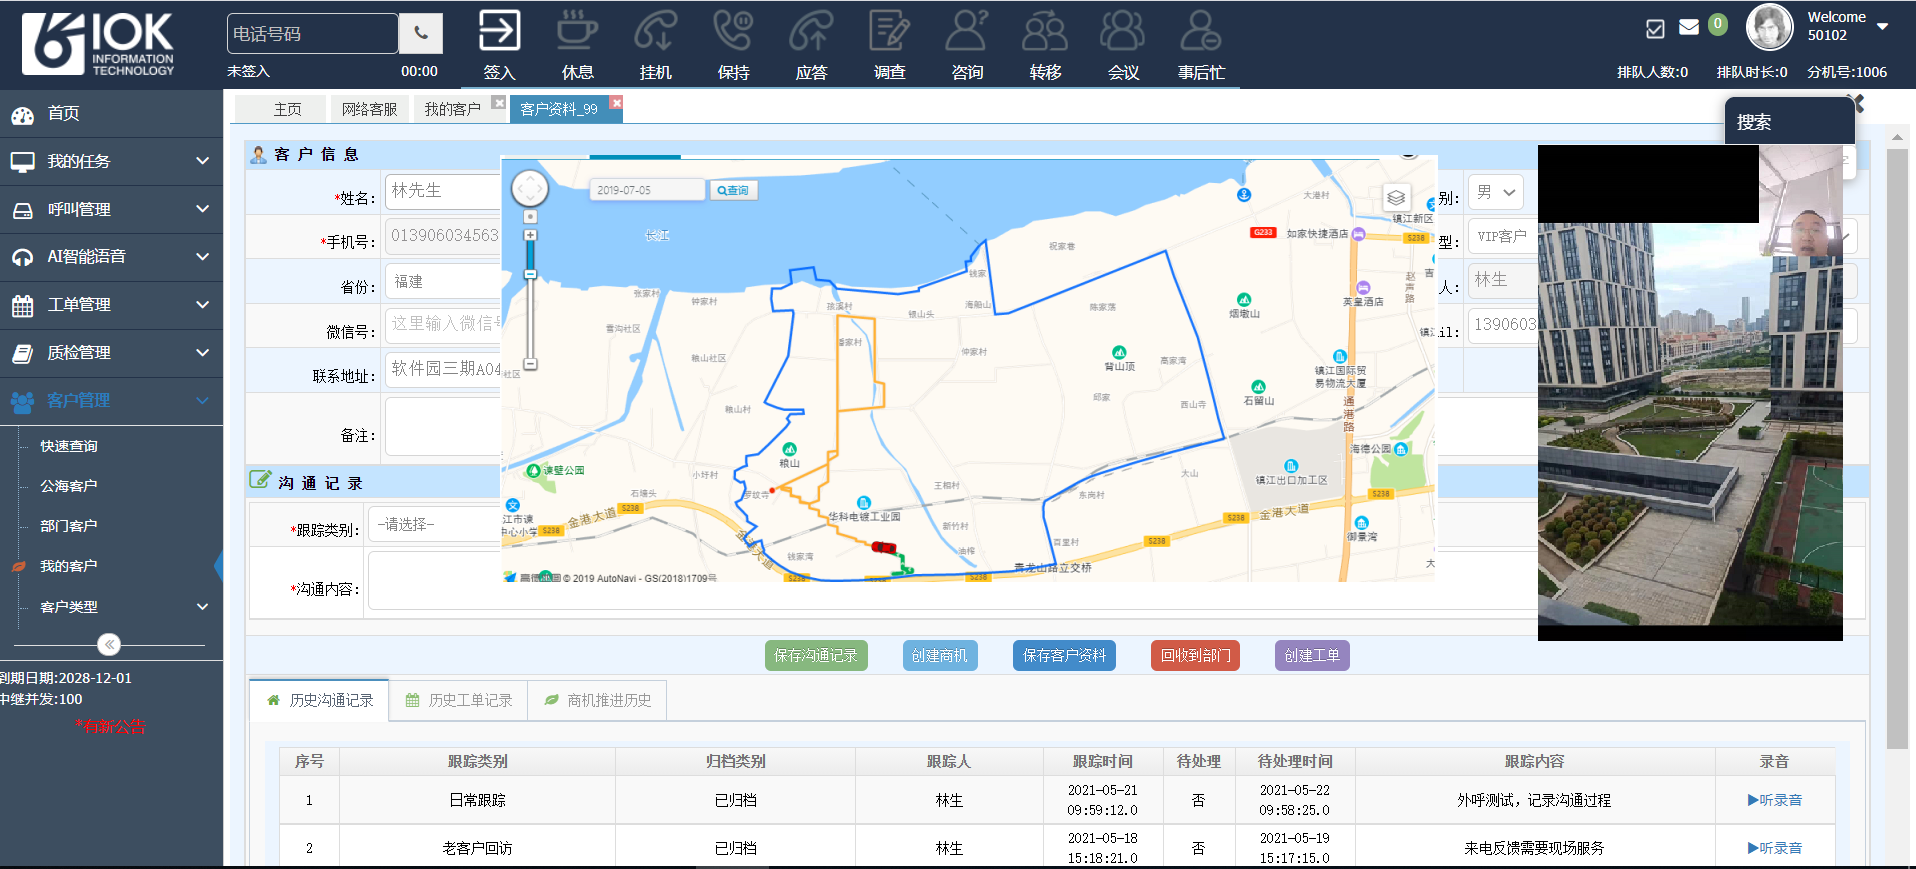Open the gender 男 dropdown

point(1496,192)
